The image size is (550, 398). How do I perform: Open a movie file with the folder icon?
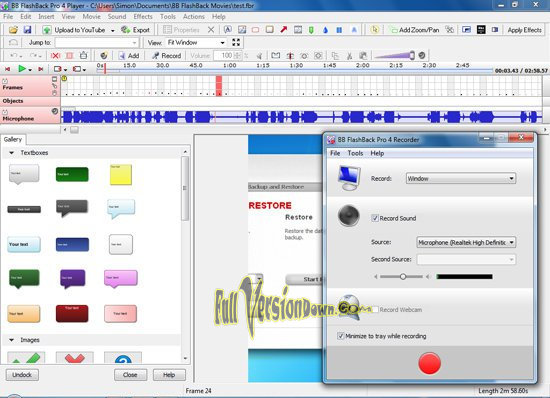point(13,30)
